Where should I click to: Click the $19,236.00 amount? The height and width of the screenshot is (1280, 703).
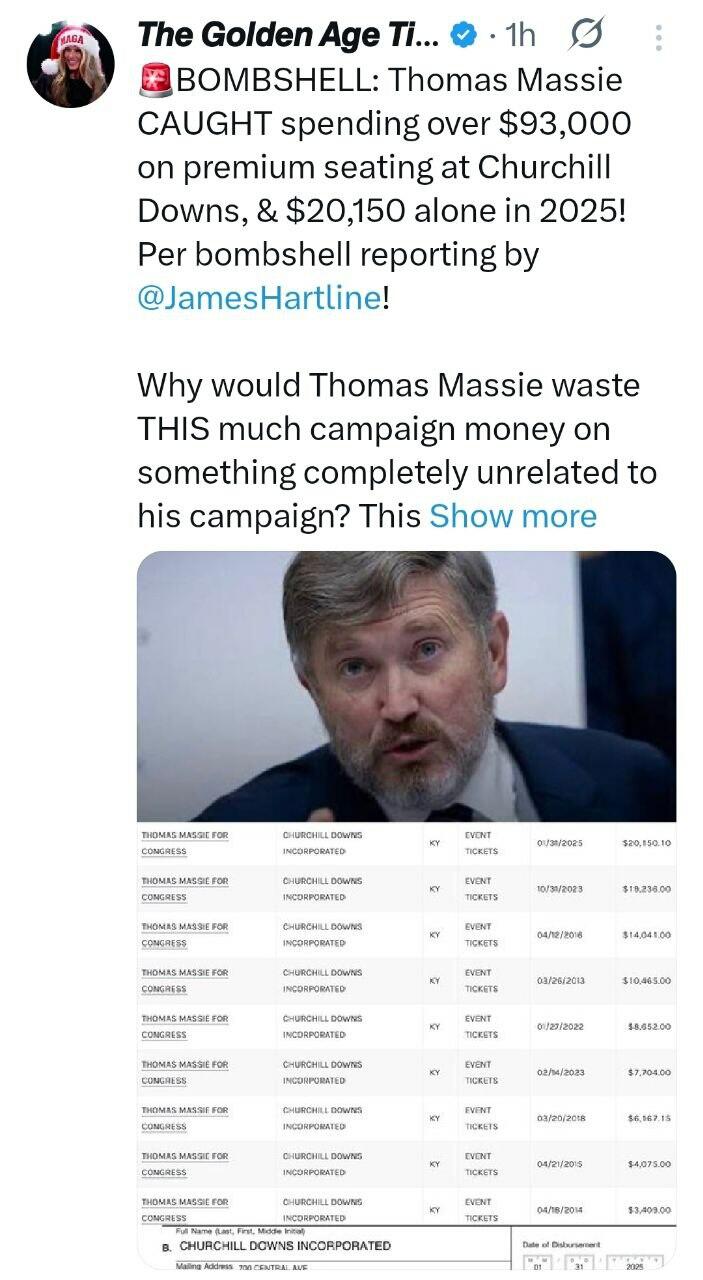645,889
